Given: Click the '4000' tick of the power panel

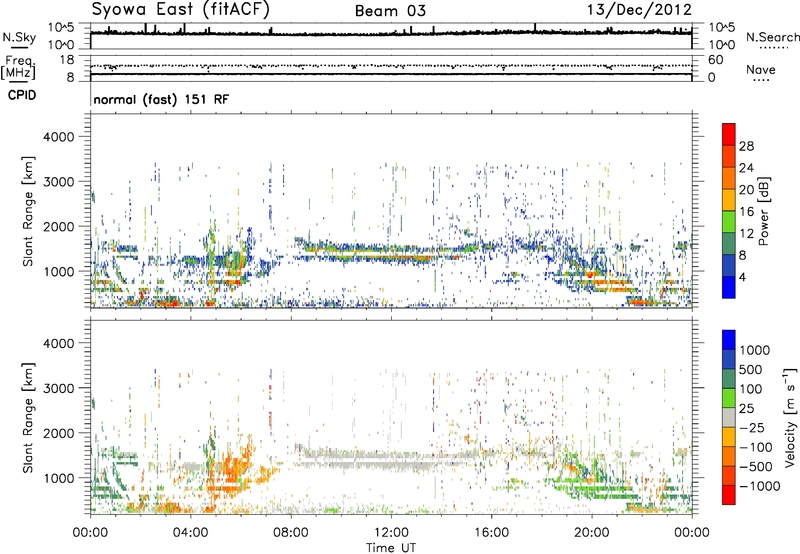Looking at the screenshot, I should click(58, 137).
